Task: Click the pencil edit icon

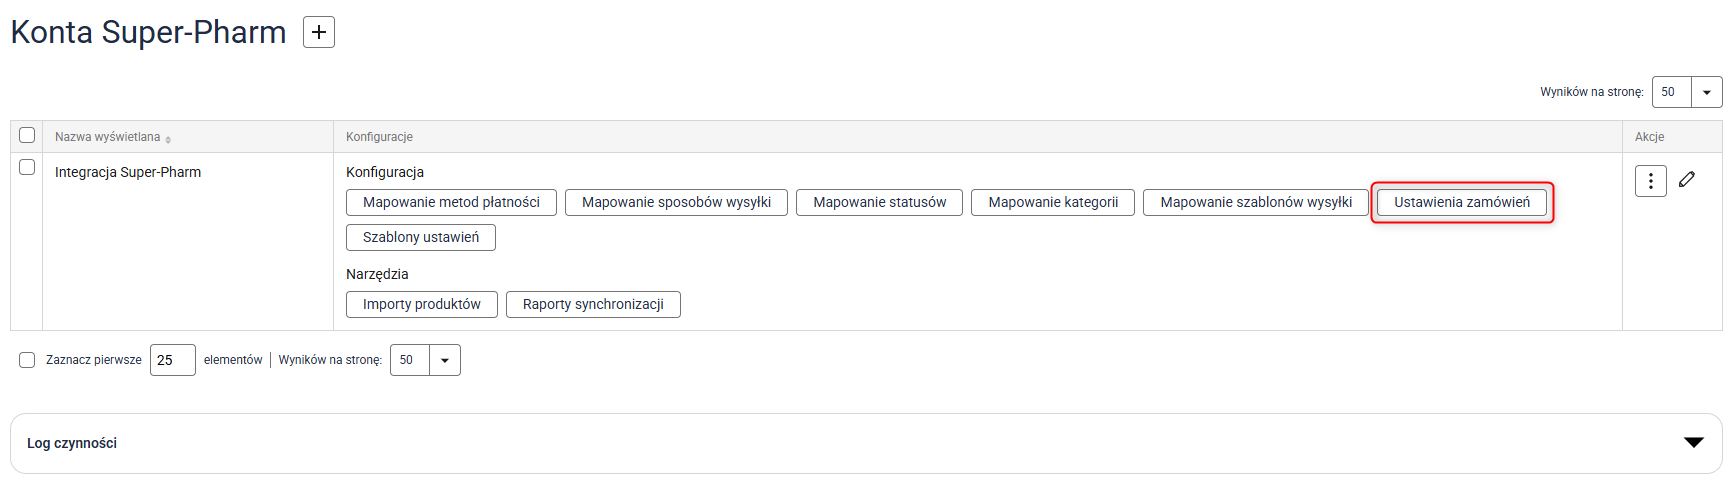Action: [1687, 180]
